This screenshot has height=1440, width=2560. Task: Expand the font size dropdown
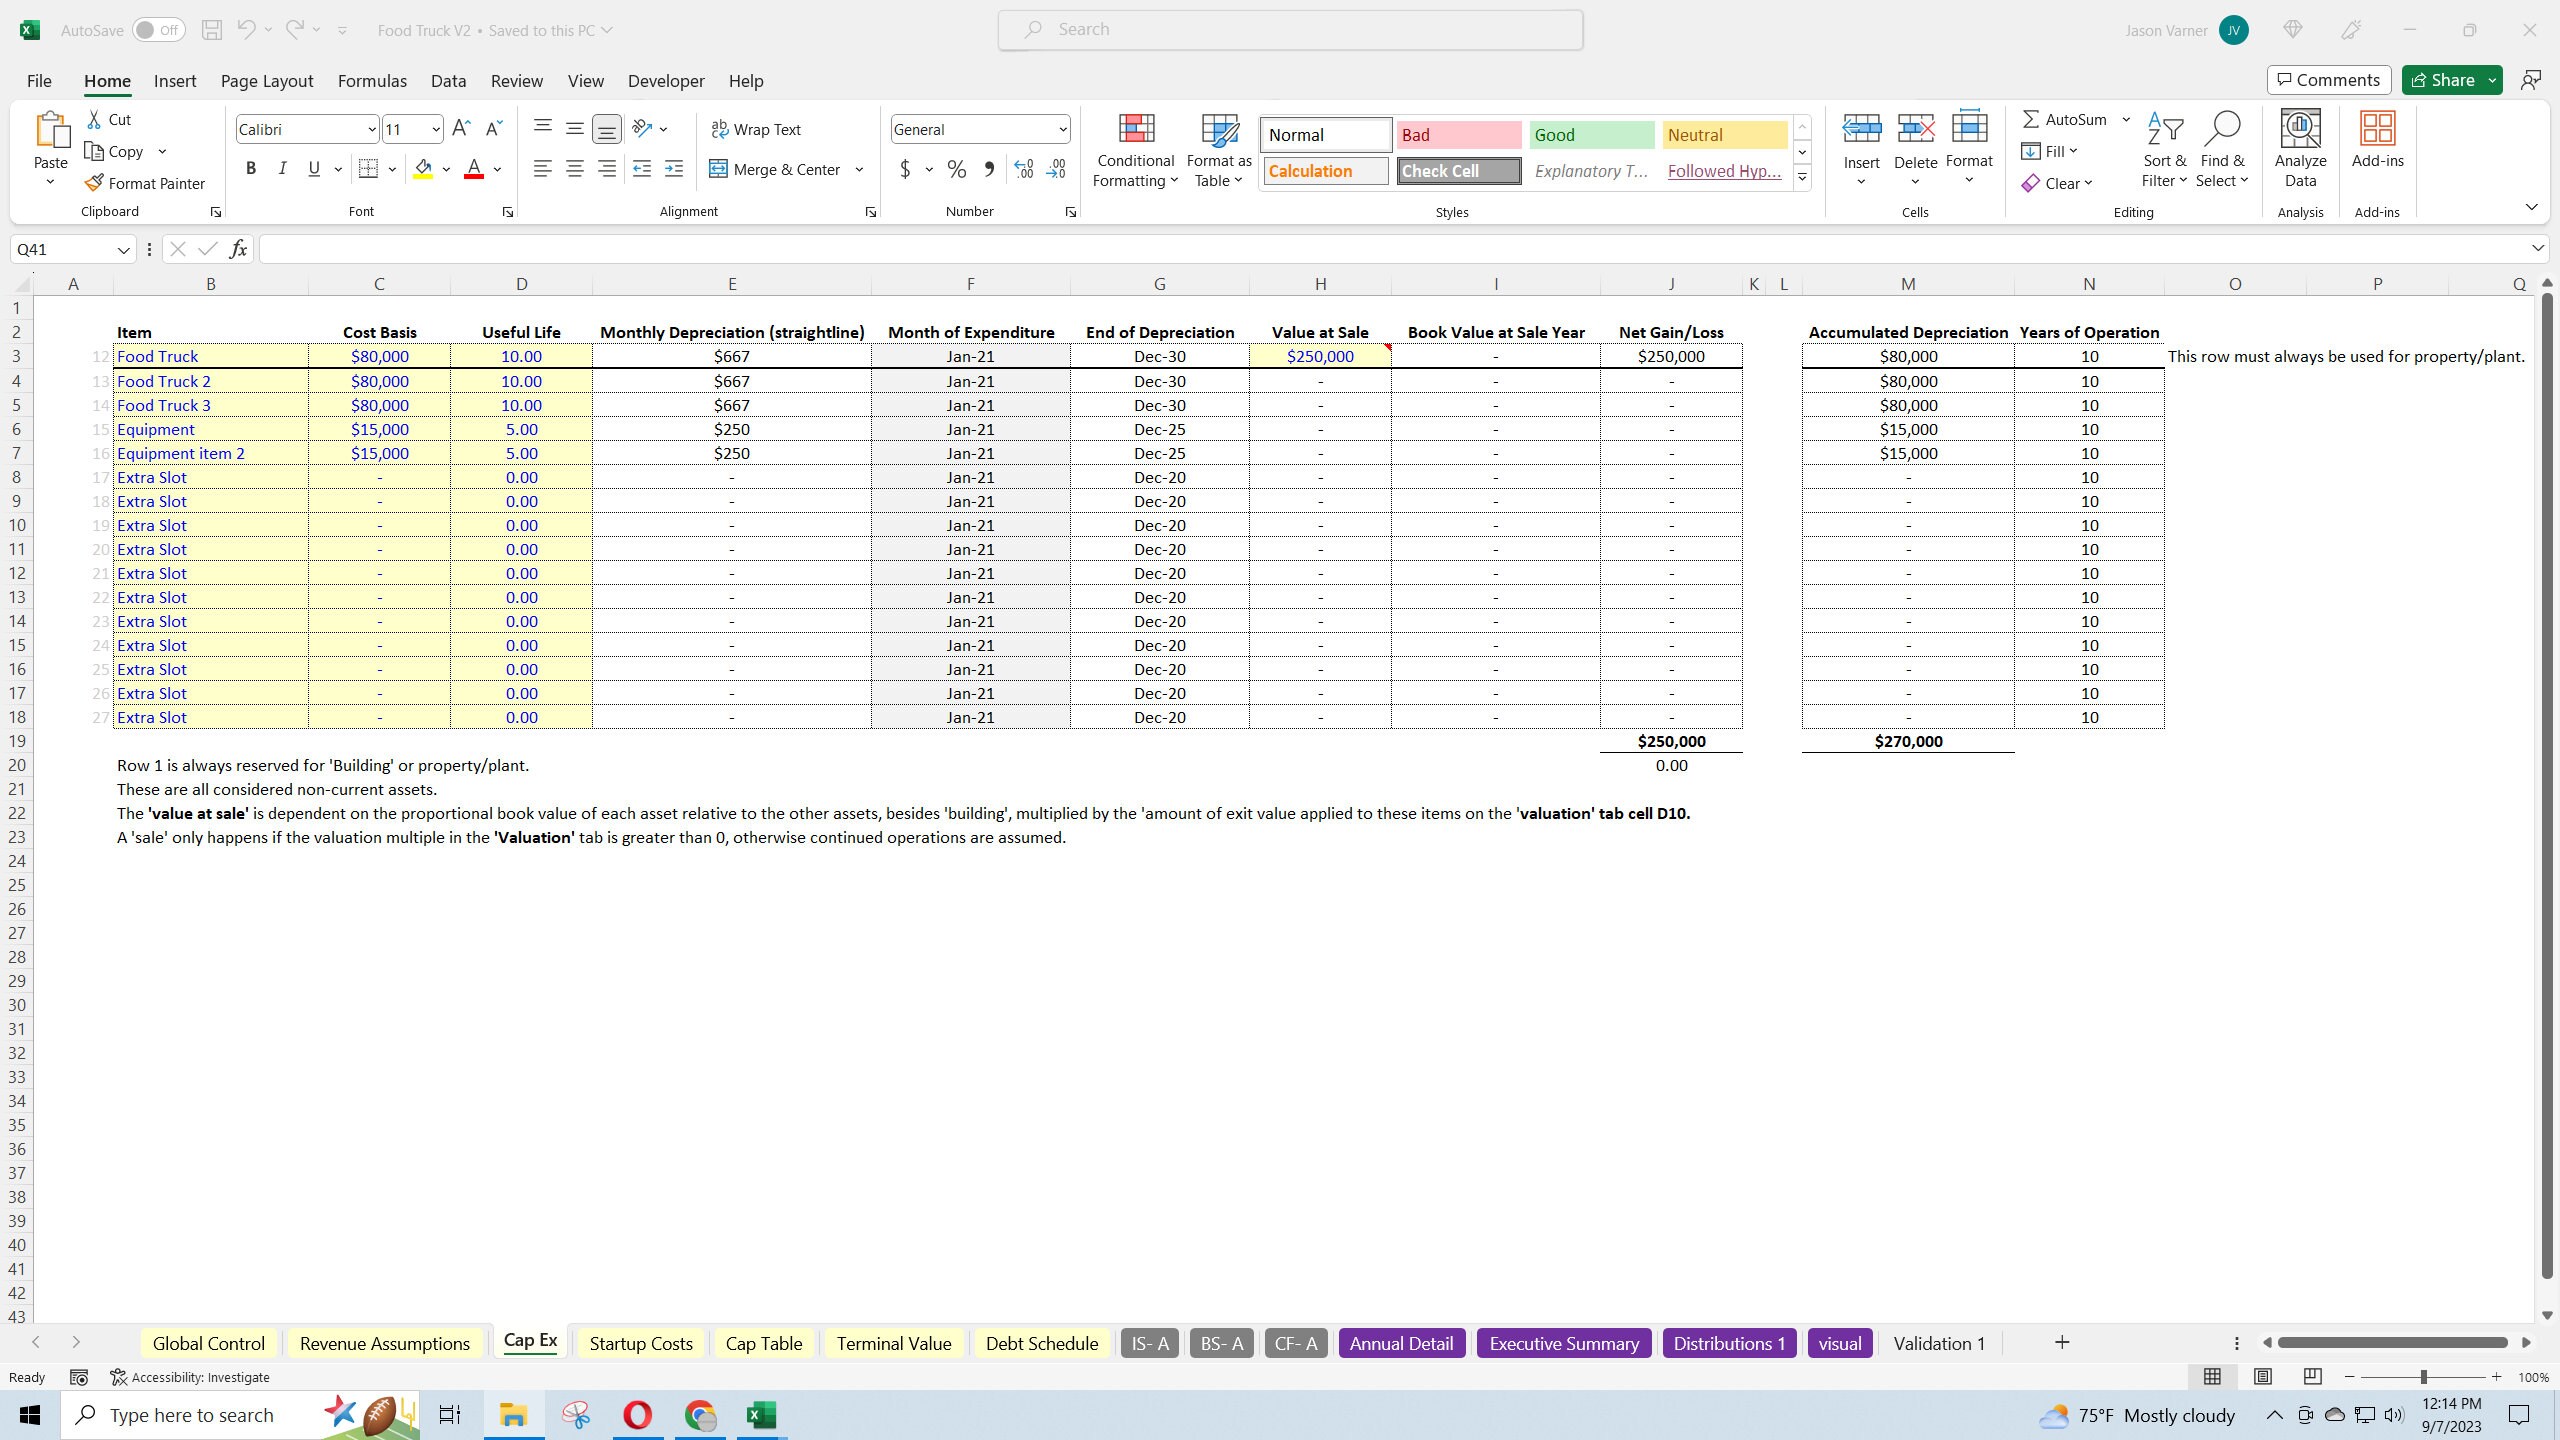435,129
